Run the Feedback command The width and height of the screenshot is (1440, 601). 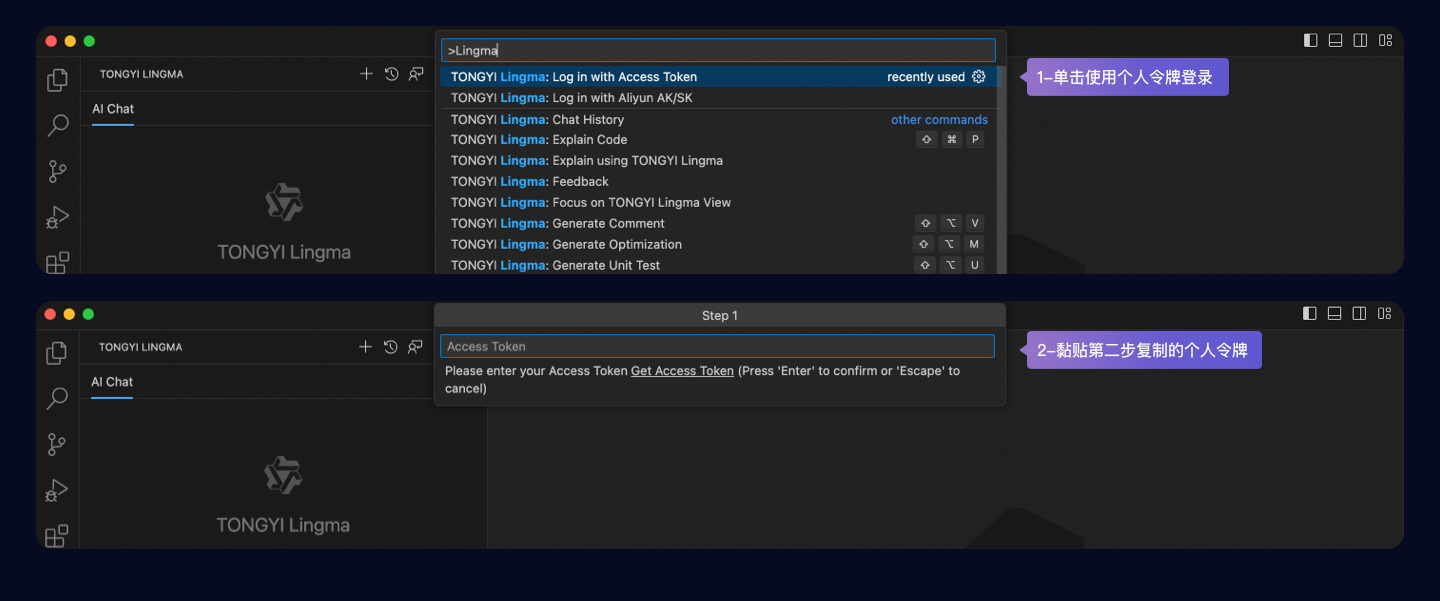point(718,182)
